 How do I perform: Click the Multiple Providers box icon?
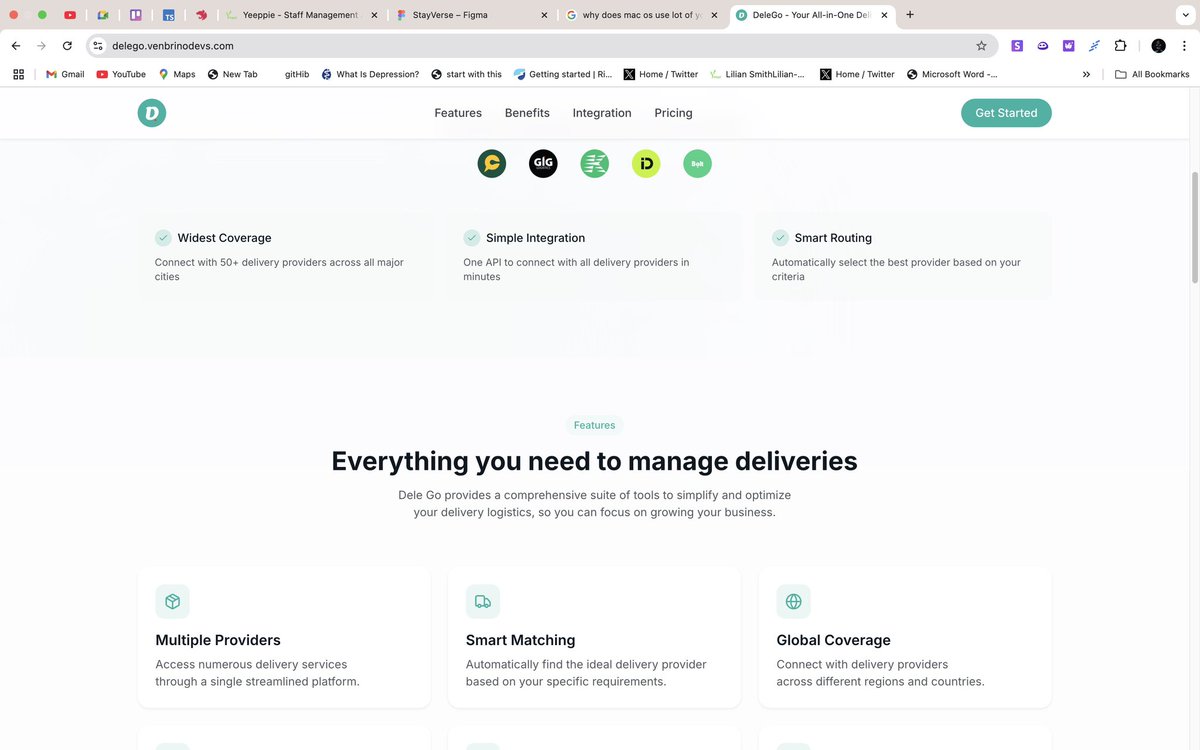point(173,601)
